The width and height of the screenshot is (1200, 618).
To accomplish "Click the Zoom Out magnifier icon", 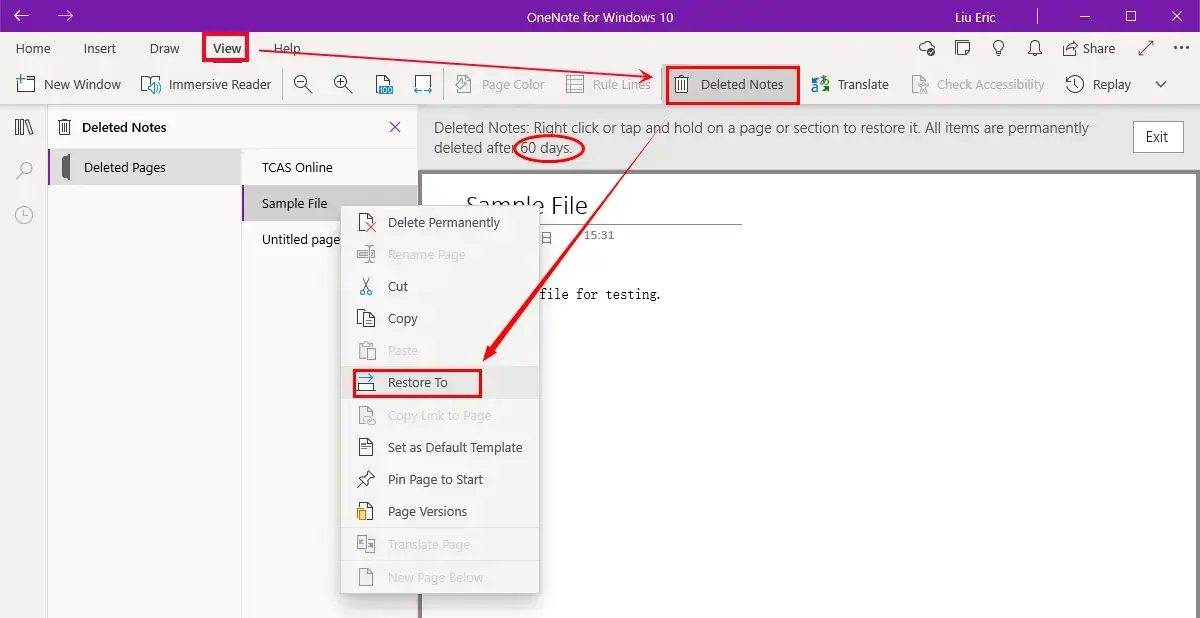I will click(x=303, y=85).
